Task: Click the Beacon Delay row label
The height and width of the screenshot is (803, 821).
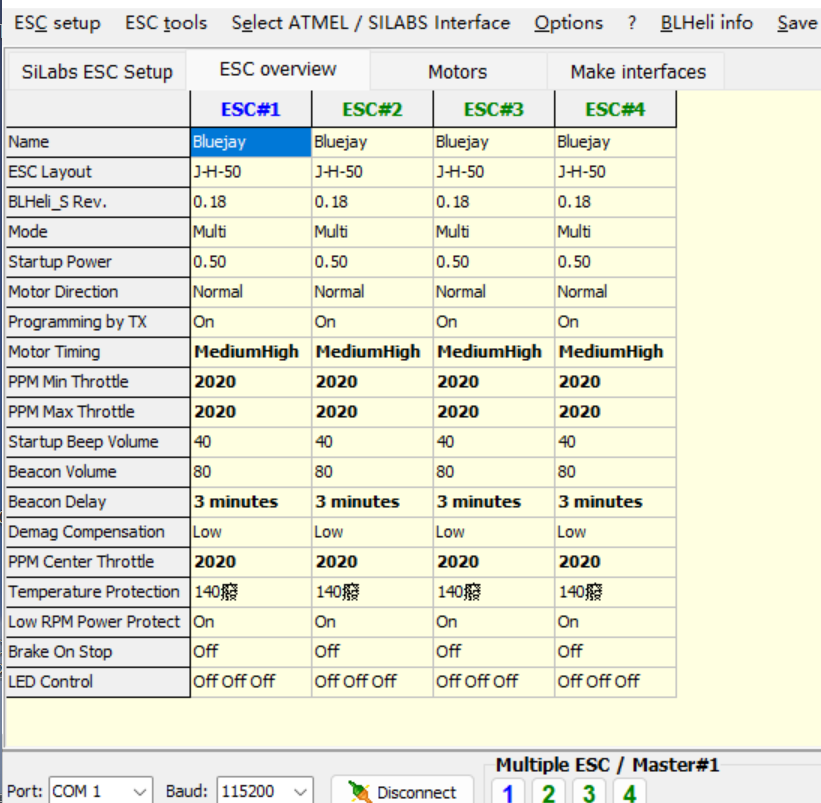Action: 98,501
